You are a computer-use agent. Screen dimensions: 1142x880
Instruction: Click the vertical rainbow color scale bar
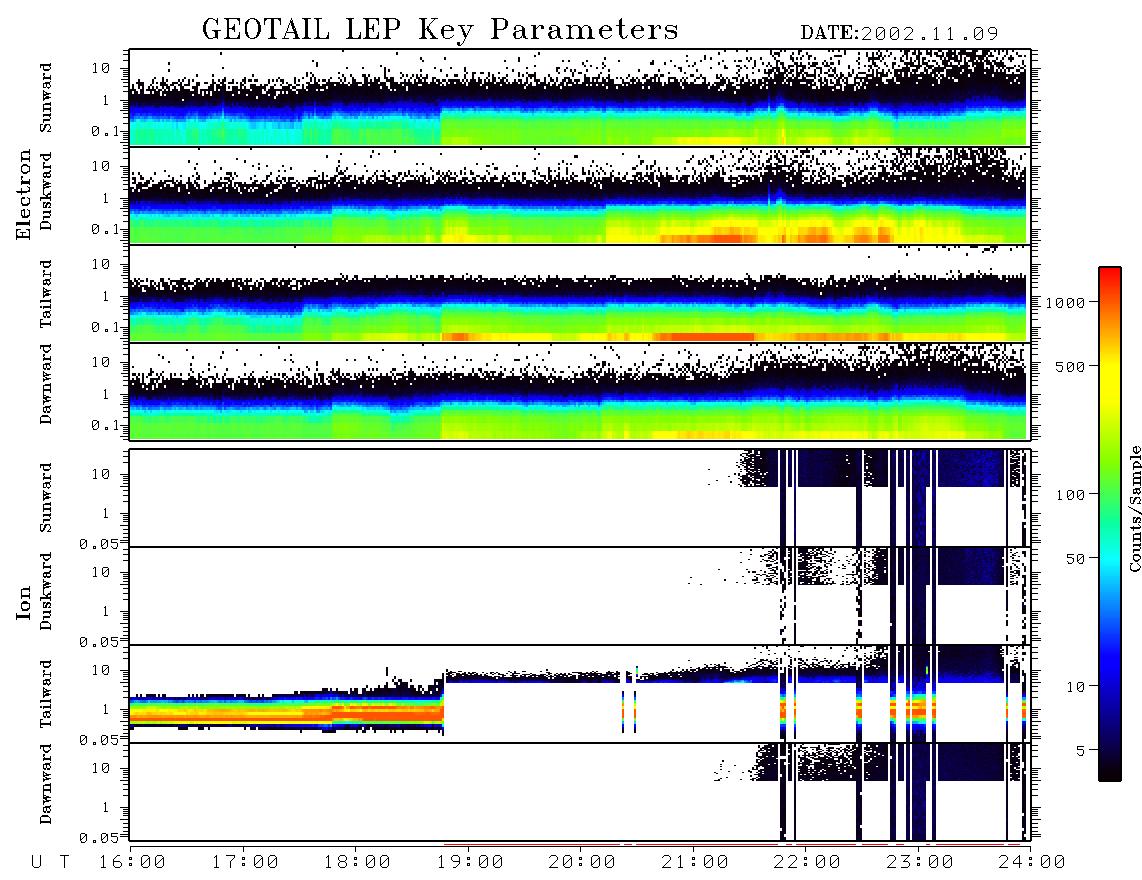[x=1110, y=524]
